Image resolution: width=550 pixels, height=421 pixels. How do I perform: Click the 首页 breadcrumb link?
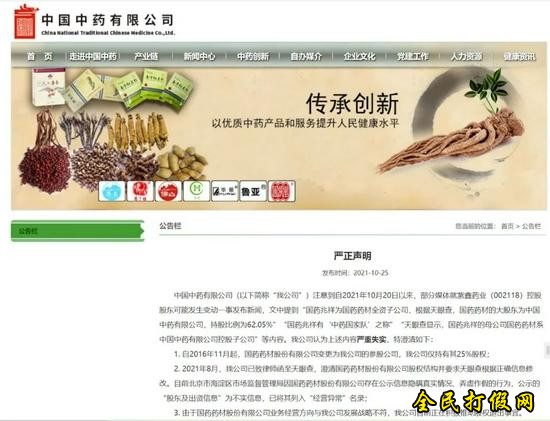[x=507, y=226]
